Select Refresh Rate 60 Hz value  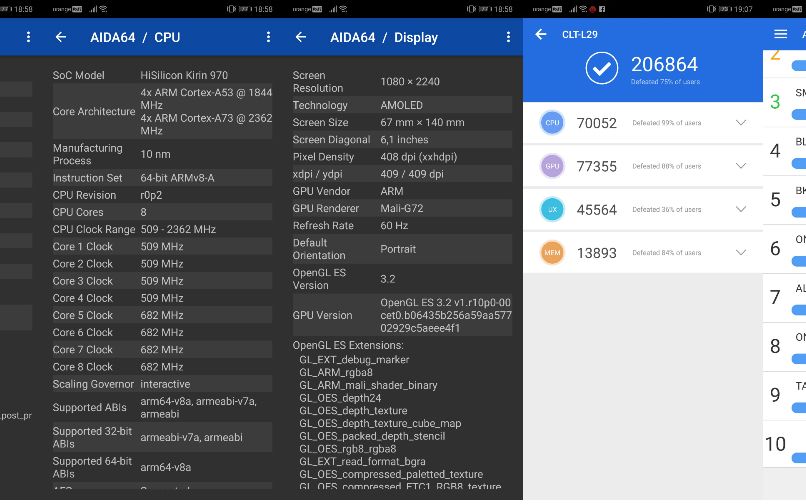point(394,226)
